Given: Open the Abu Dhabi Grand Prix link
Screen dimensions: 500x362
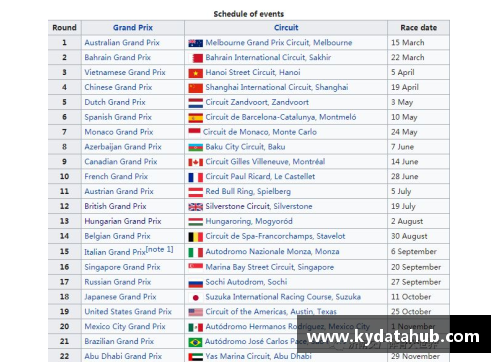Looking at the screenshot, I should (x=123, y=356).
